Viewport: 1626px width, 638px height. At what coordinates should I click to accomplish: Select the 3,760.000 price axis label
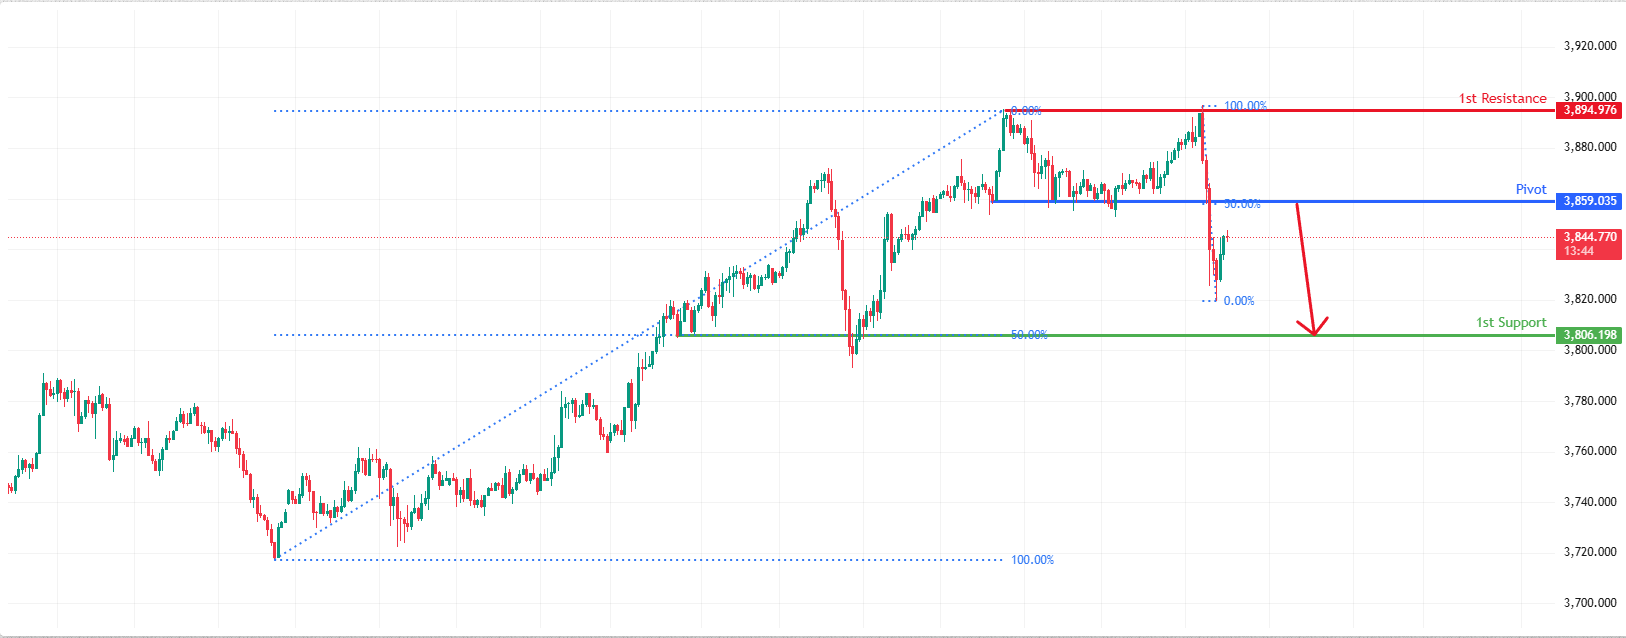pyautogui.click(x=1589, y=451)
